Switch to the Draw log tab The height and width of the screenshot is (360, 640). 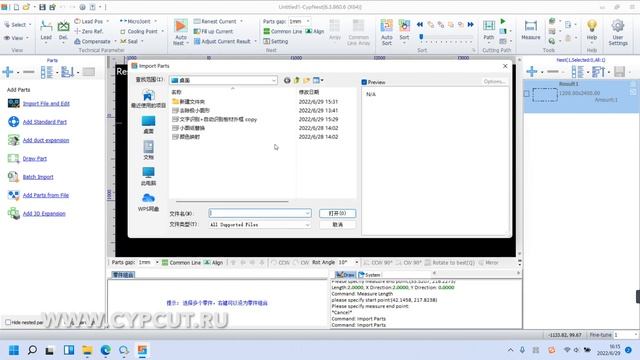(x=345, y=275)
